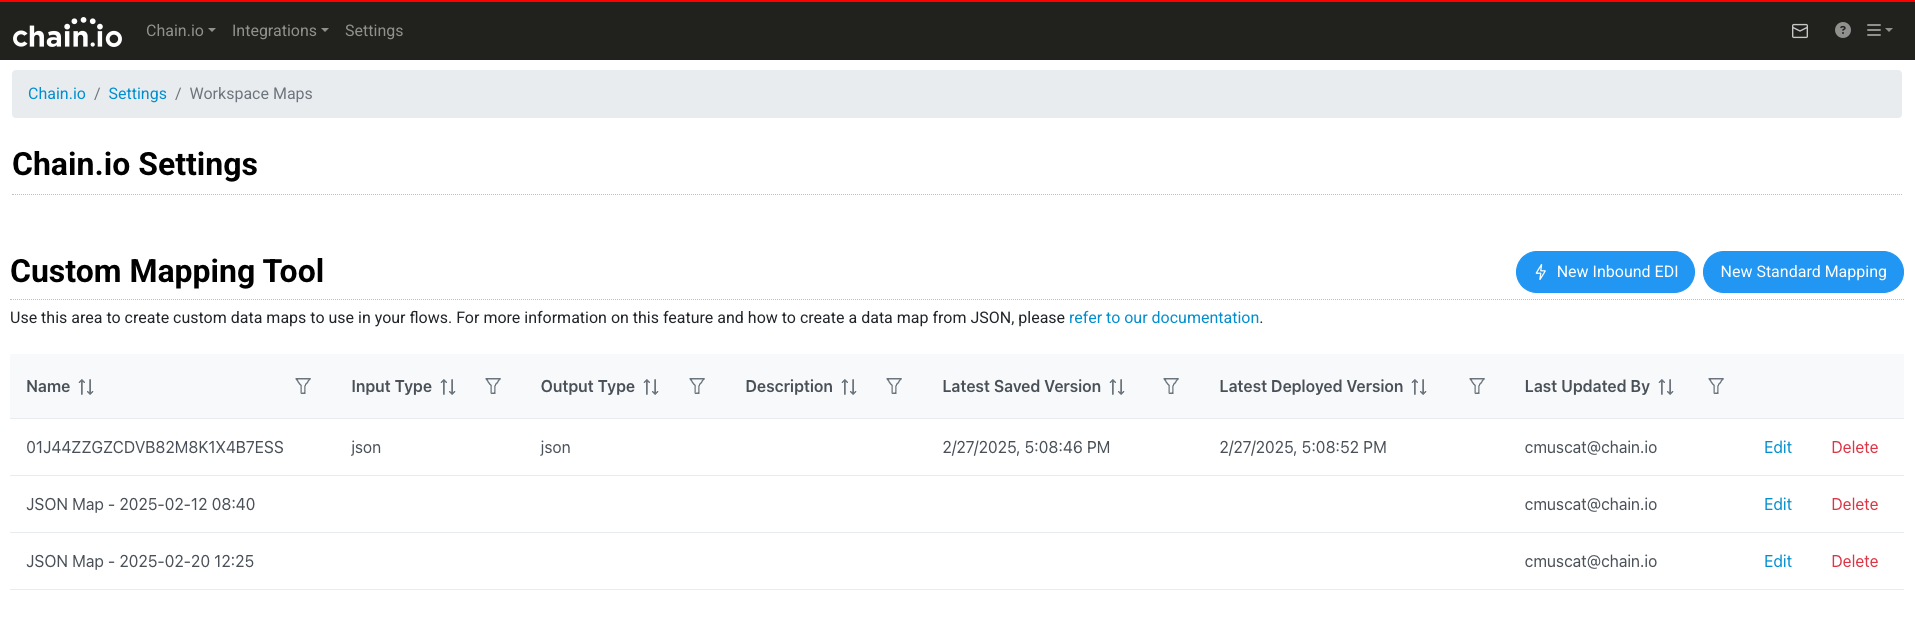Viewport: 1915px width, 632px height.
Task: Edit JSON Map - 2025-02-12 08:40
Action: 1777,505
